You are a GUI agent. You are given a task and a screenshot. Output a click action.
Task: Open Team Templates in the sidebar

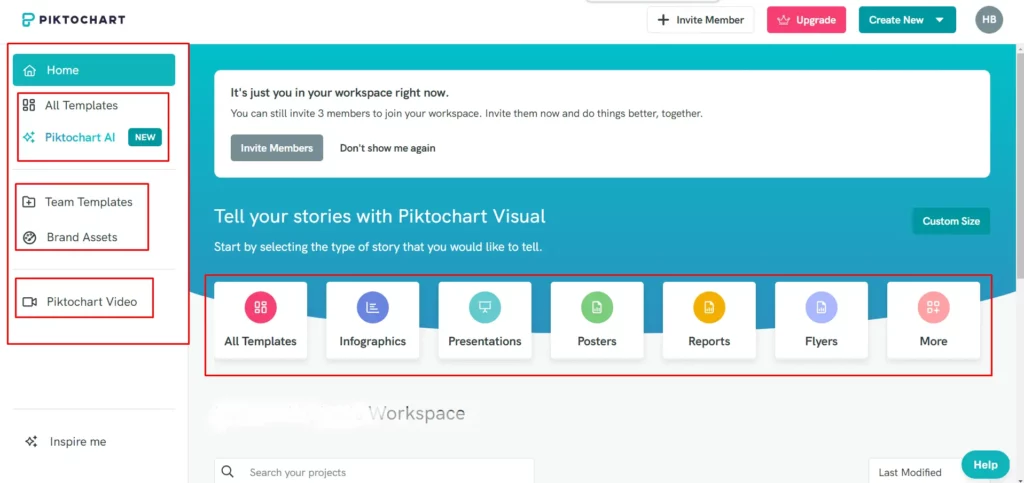click(88, 202)
